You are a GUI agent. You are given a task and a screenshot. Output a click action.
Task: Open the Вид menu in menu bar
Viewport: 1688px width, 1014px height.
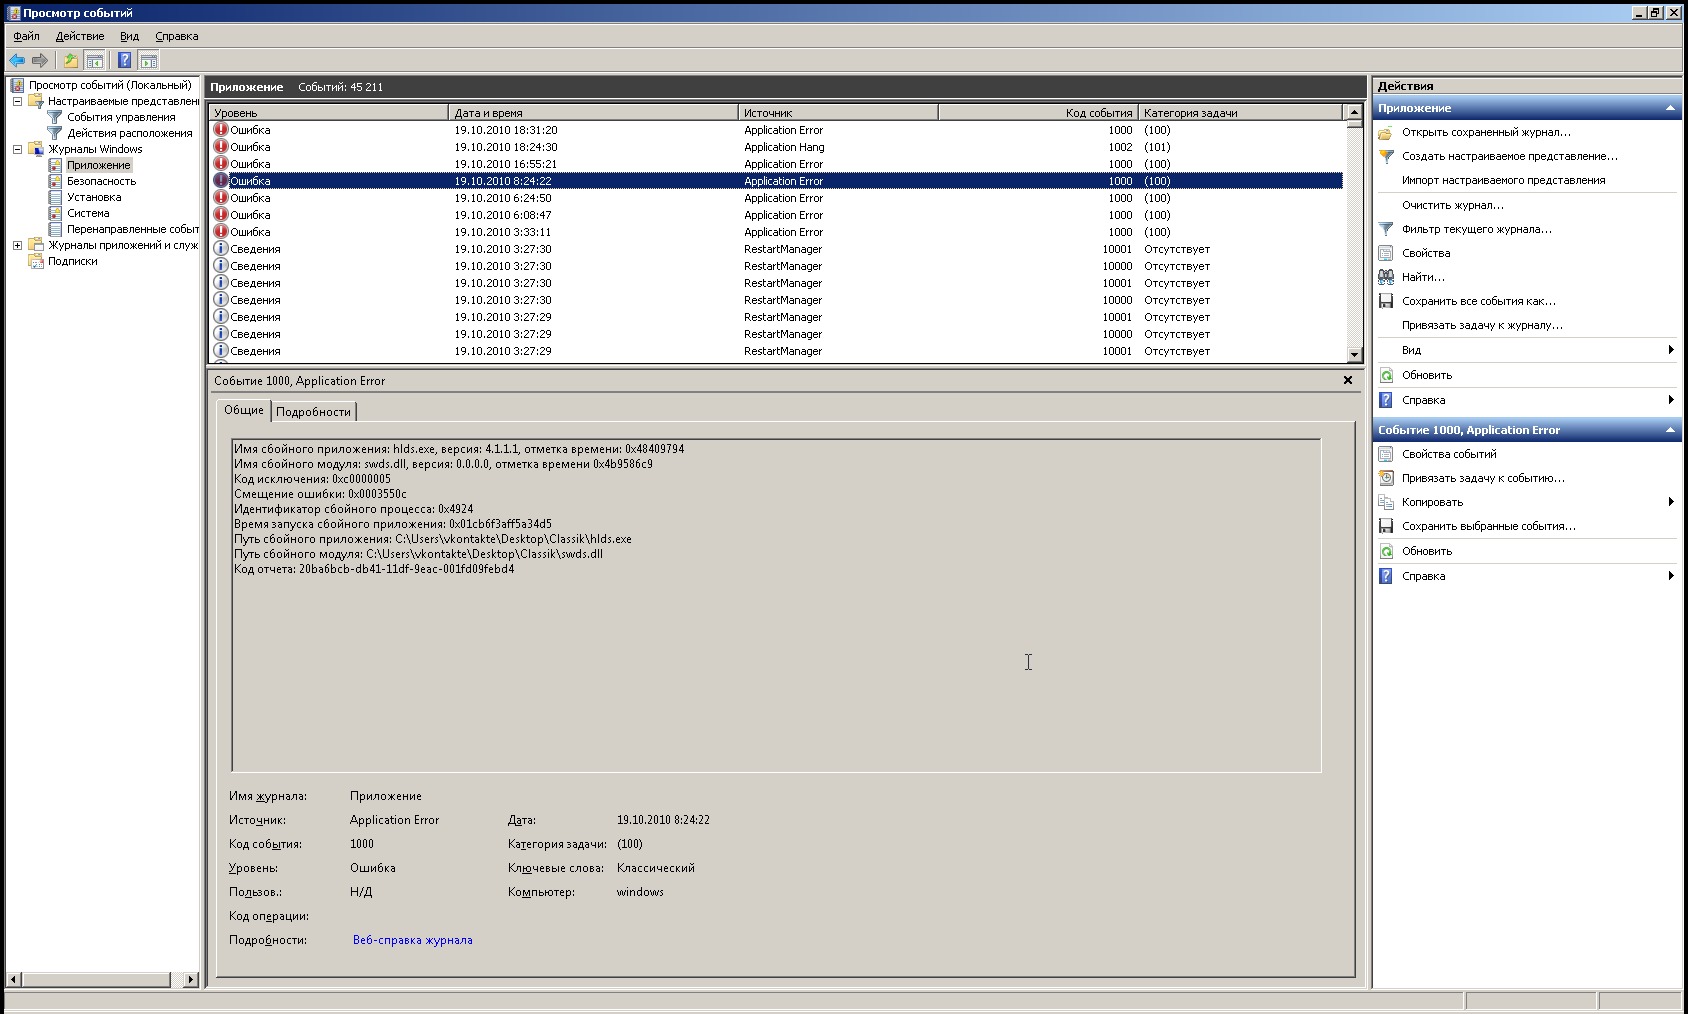click(x=130, y=36)
